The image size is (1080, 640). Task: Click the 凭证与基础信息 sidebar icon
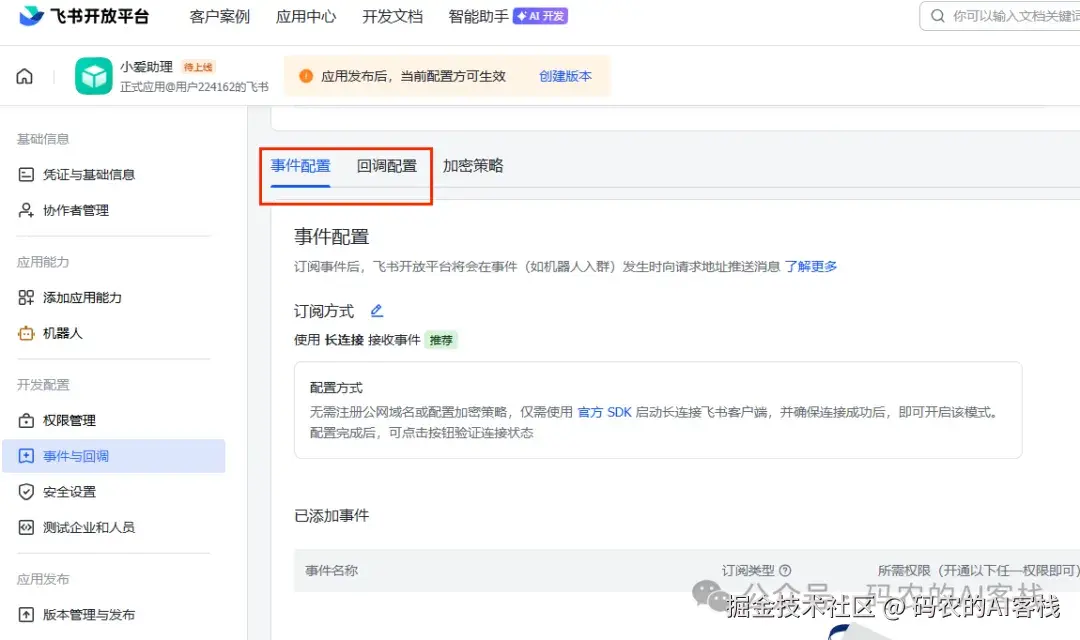tap(26, 174)
